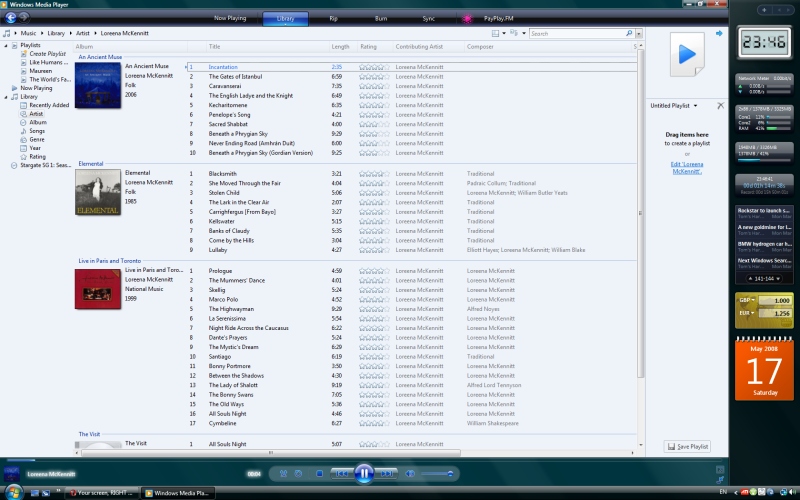
Task: Click the music note category icon in breadcrumb
Action: (7, 33)
